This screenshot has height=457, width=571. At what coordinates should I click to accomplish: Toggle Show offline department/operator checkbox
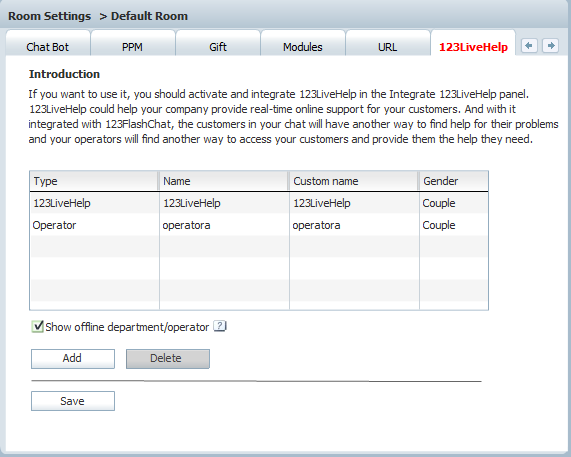[x=38, y=326]
